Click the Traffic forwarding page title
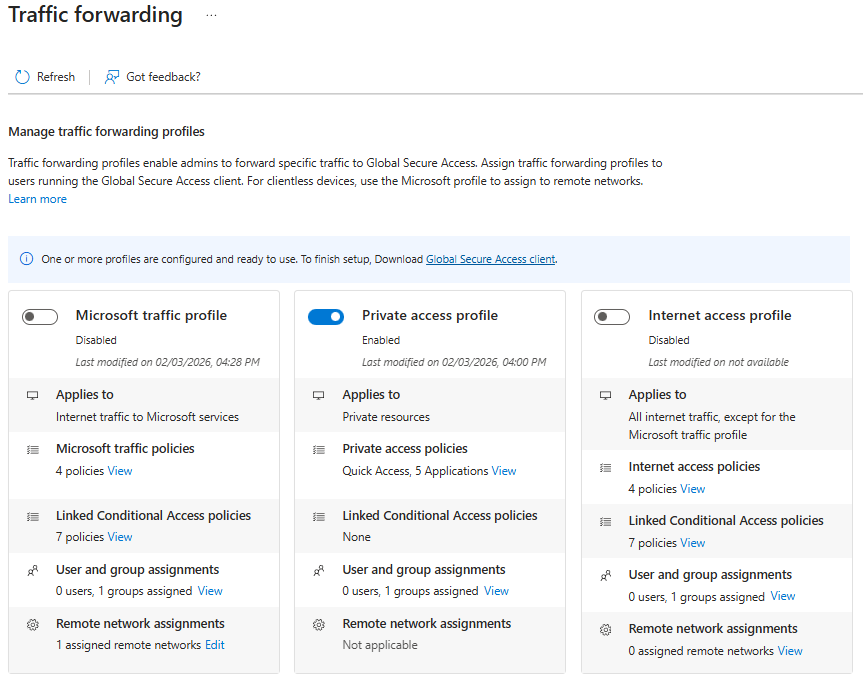 pyautogui.click(x=95, y=15)
